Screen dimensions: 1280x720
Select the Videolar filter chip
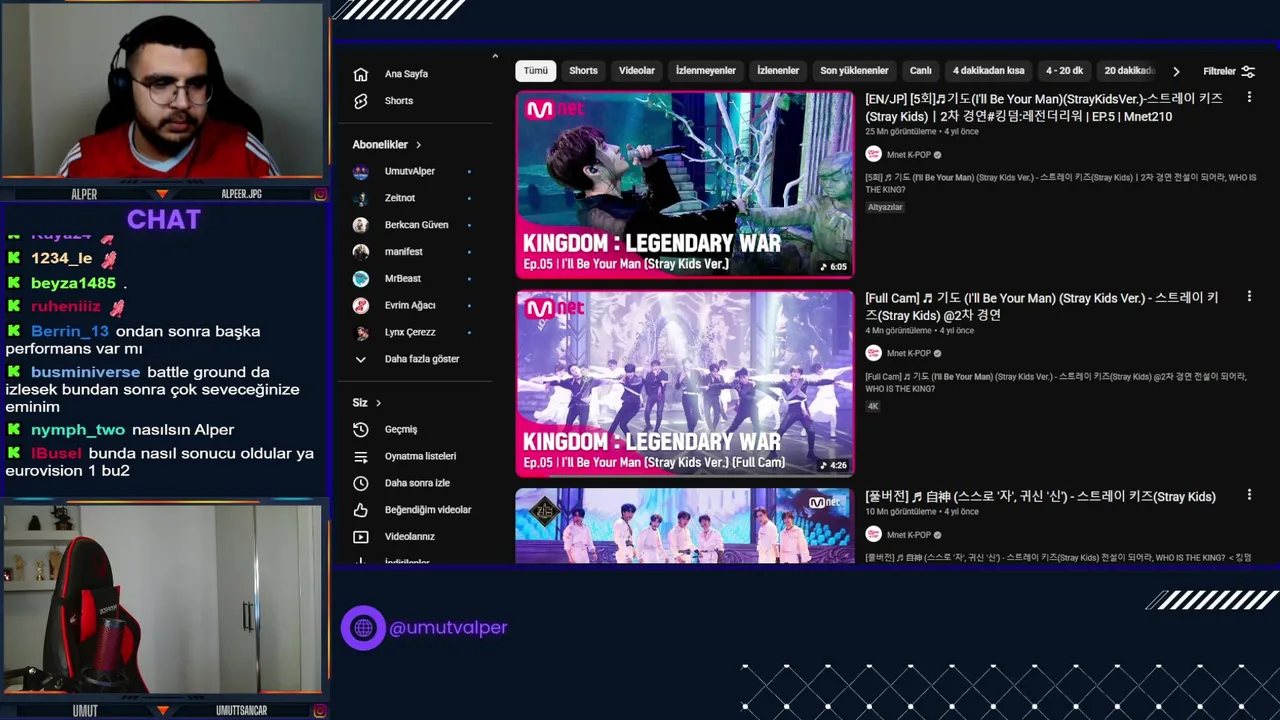tap(637, 71)
